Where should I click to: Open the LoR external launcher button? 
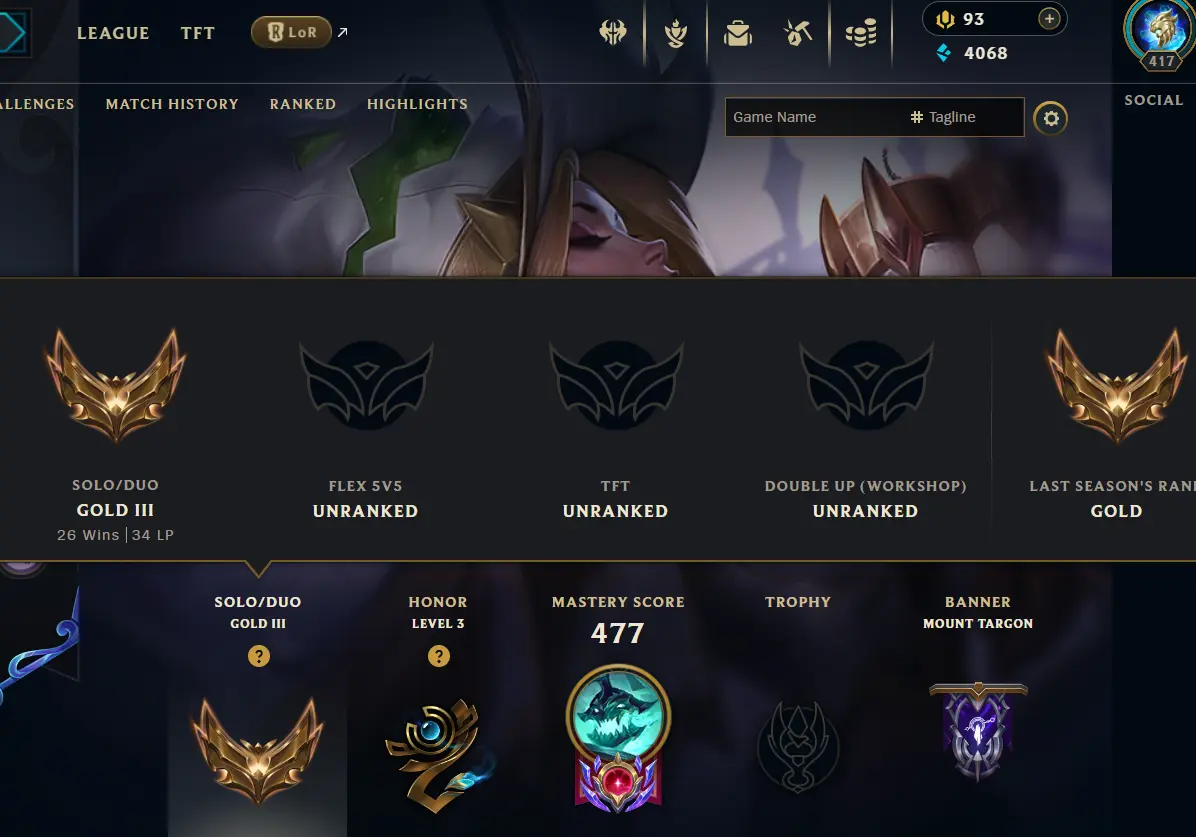291,32
